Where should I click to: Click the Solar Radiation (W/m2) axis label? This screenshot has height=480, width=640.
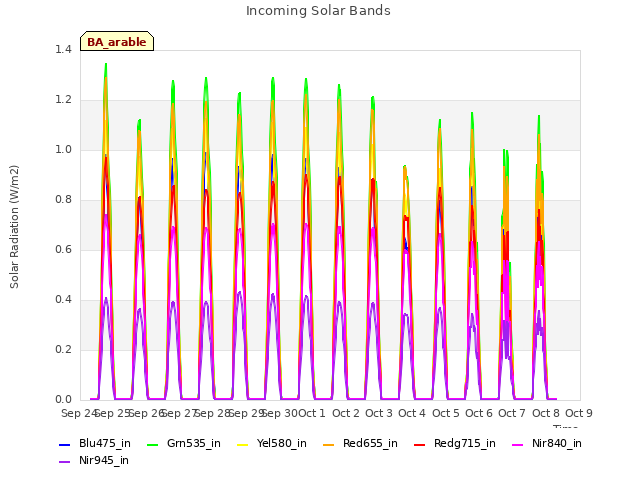pyautogui.click(x=14, y=227)
